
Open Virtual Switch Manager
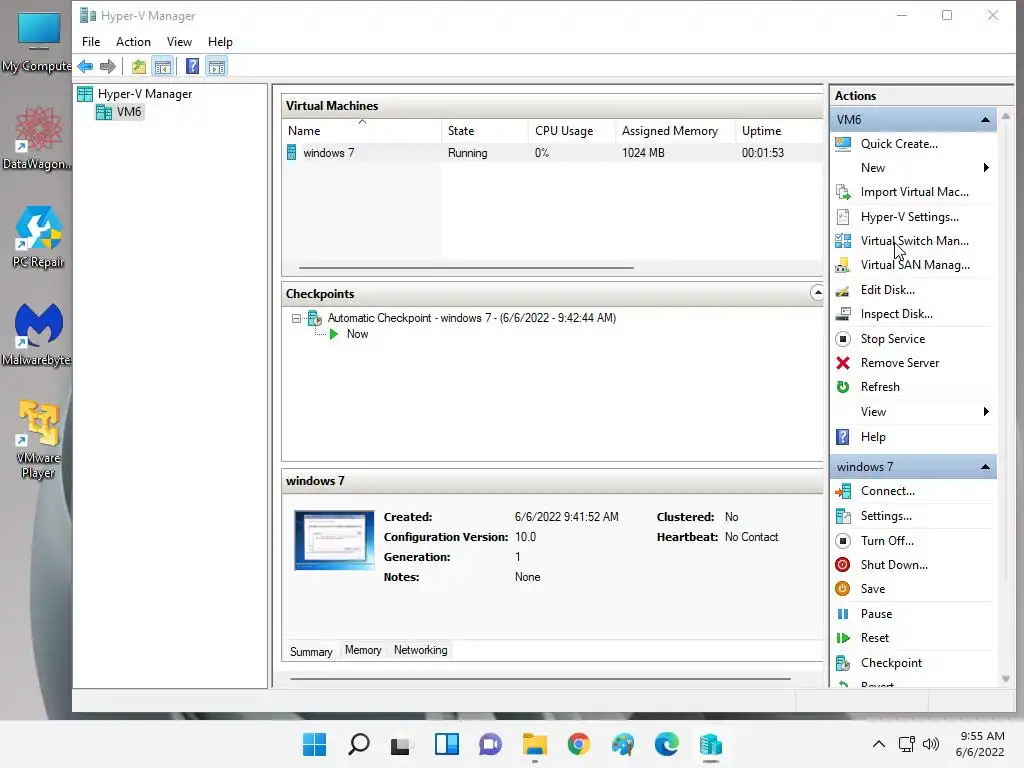pyautogui.click(x=914, y=241)
